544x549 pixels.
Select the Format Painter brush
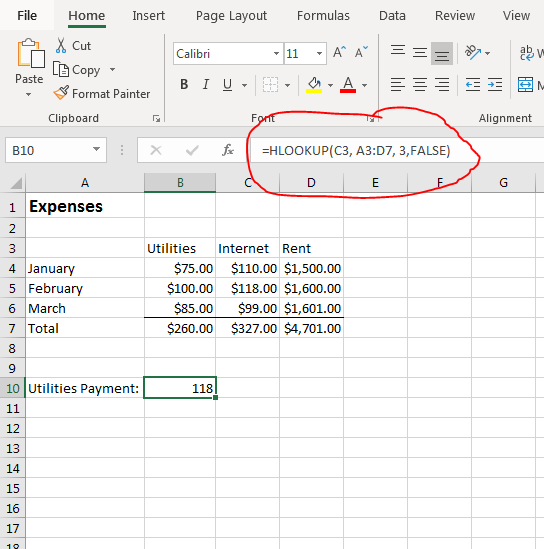tap(61, 93)
